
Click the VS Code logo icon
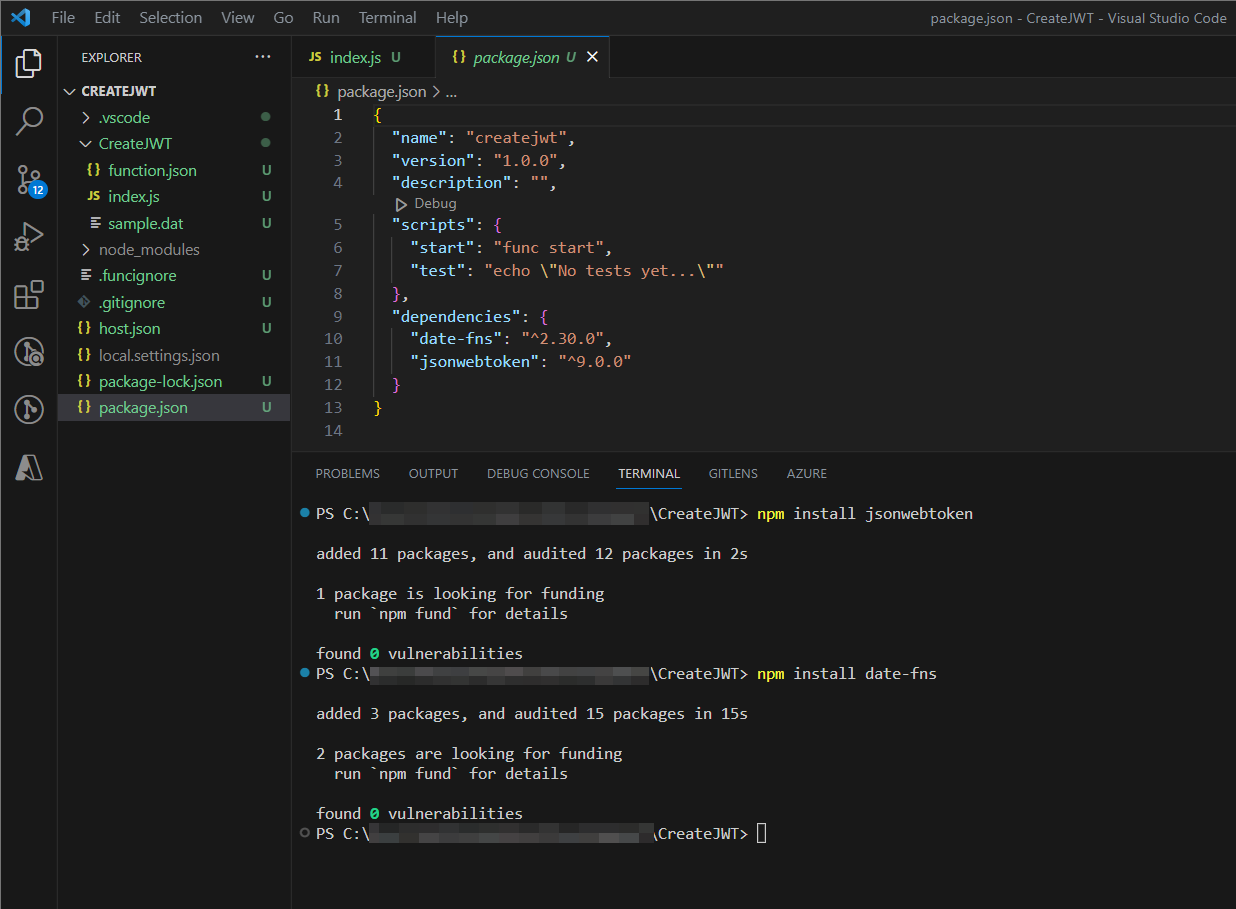[20, 18]
